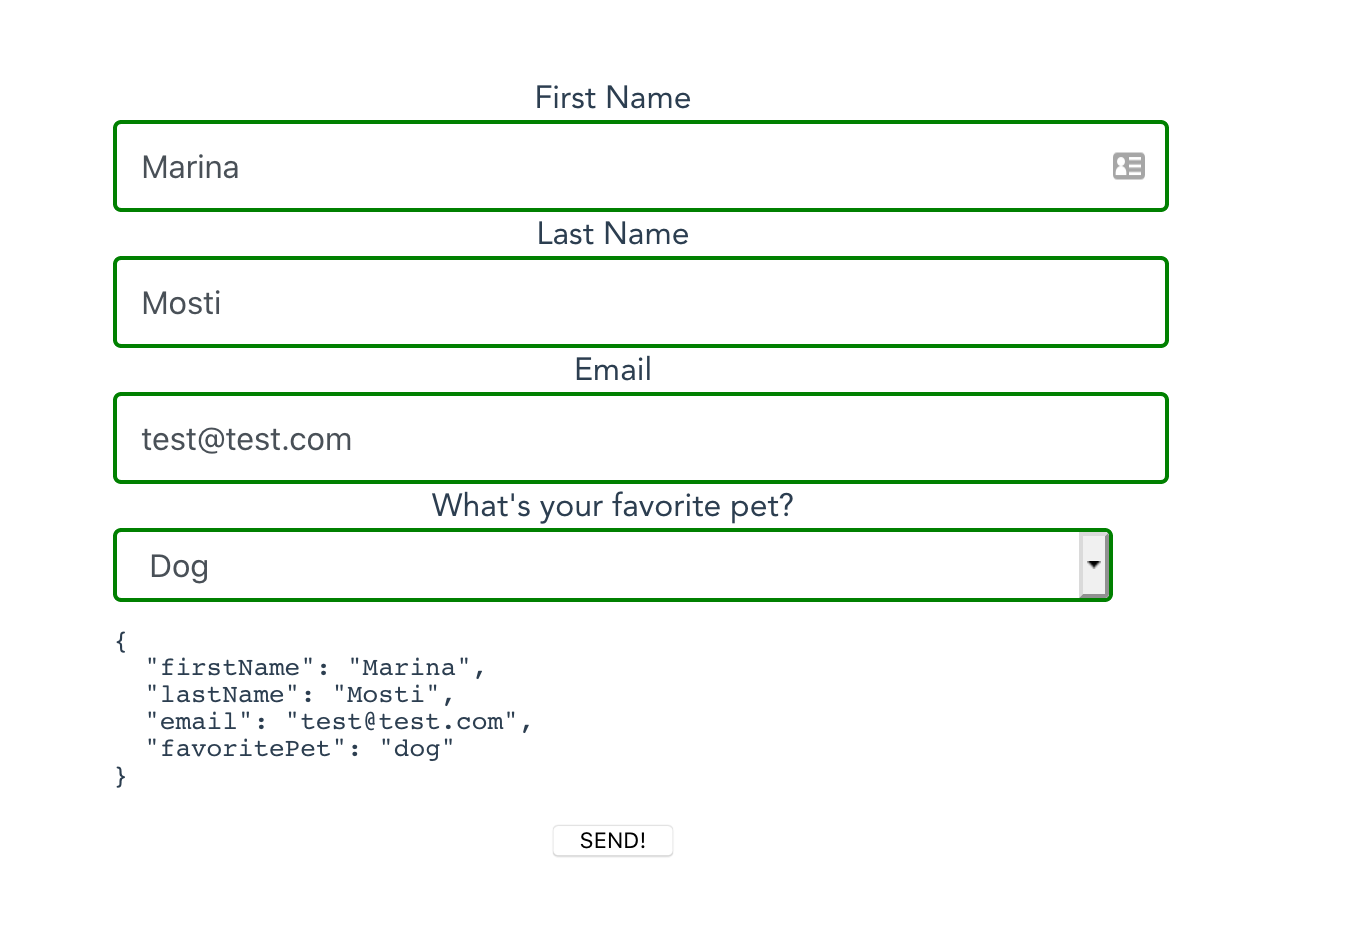Screen dimensions: 1356x932
Task: Click the "Marina" value in JSON output
Action: [x=409, y=667]
